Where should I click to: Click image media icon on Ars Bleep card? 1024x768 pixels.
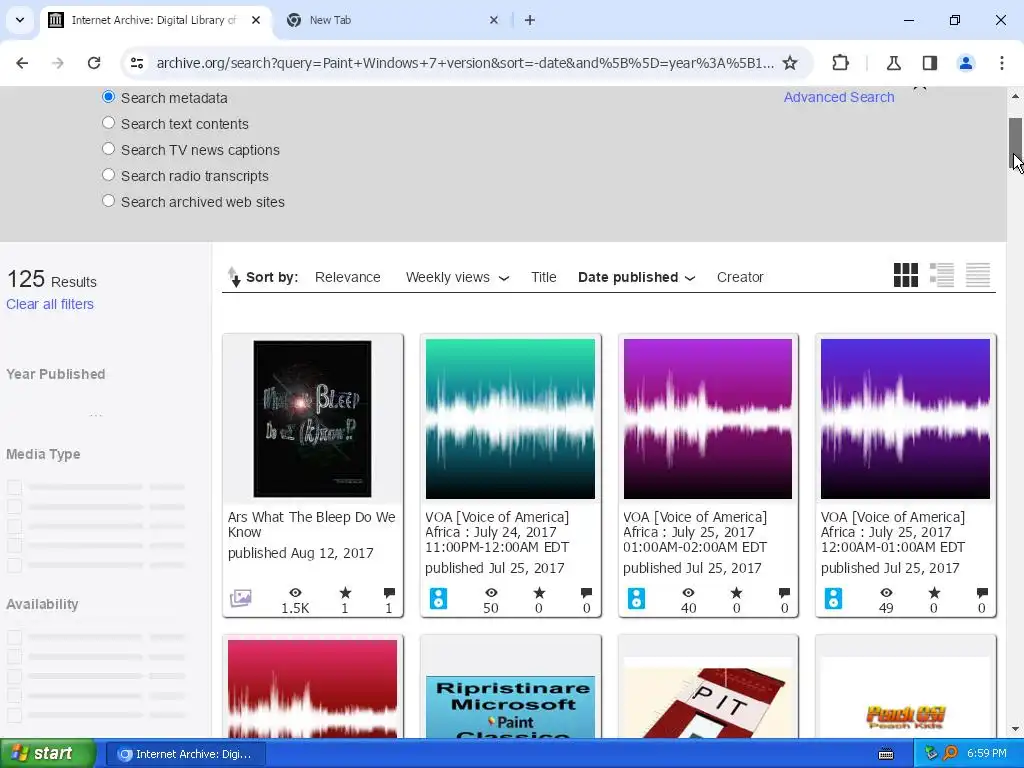[x=240, y=598]
